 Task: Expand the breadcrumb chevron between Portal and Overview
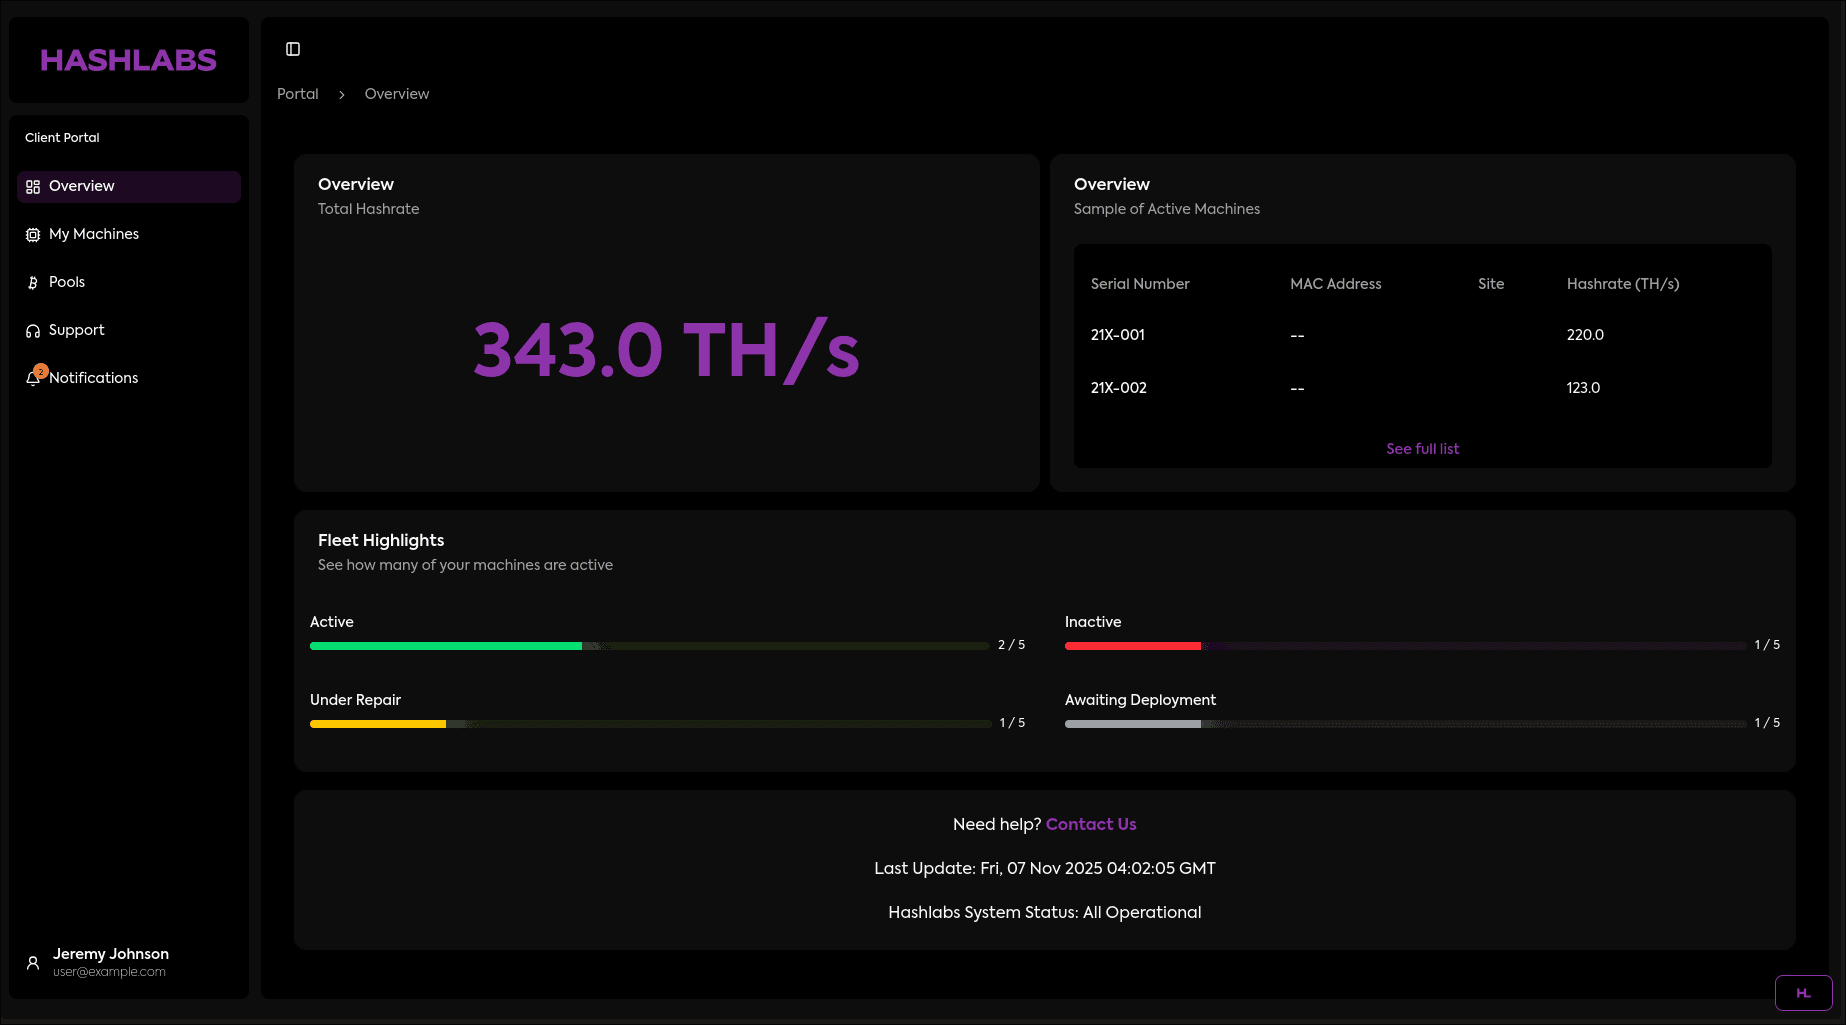(x=341, y=94)
